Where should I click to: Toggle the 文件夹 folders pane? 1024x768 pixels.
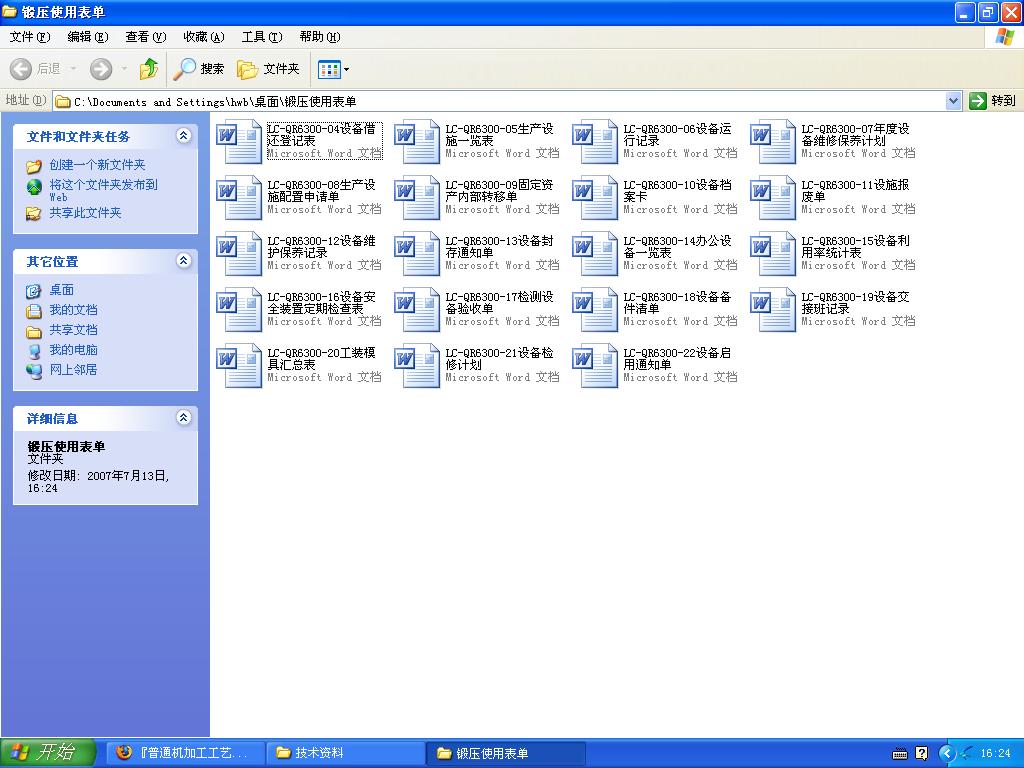[268, 69]
